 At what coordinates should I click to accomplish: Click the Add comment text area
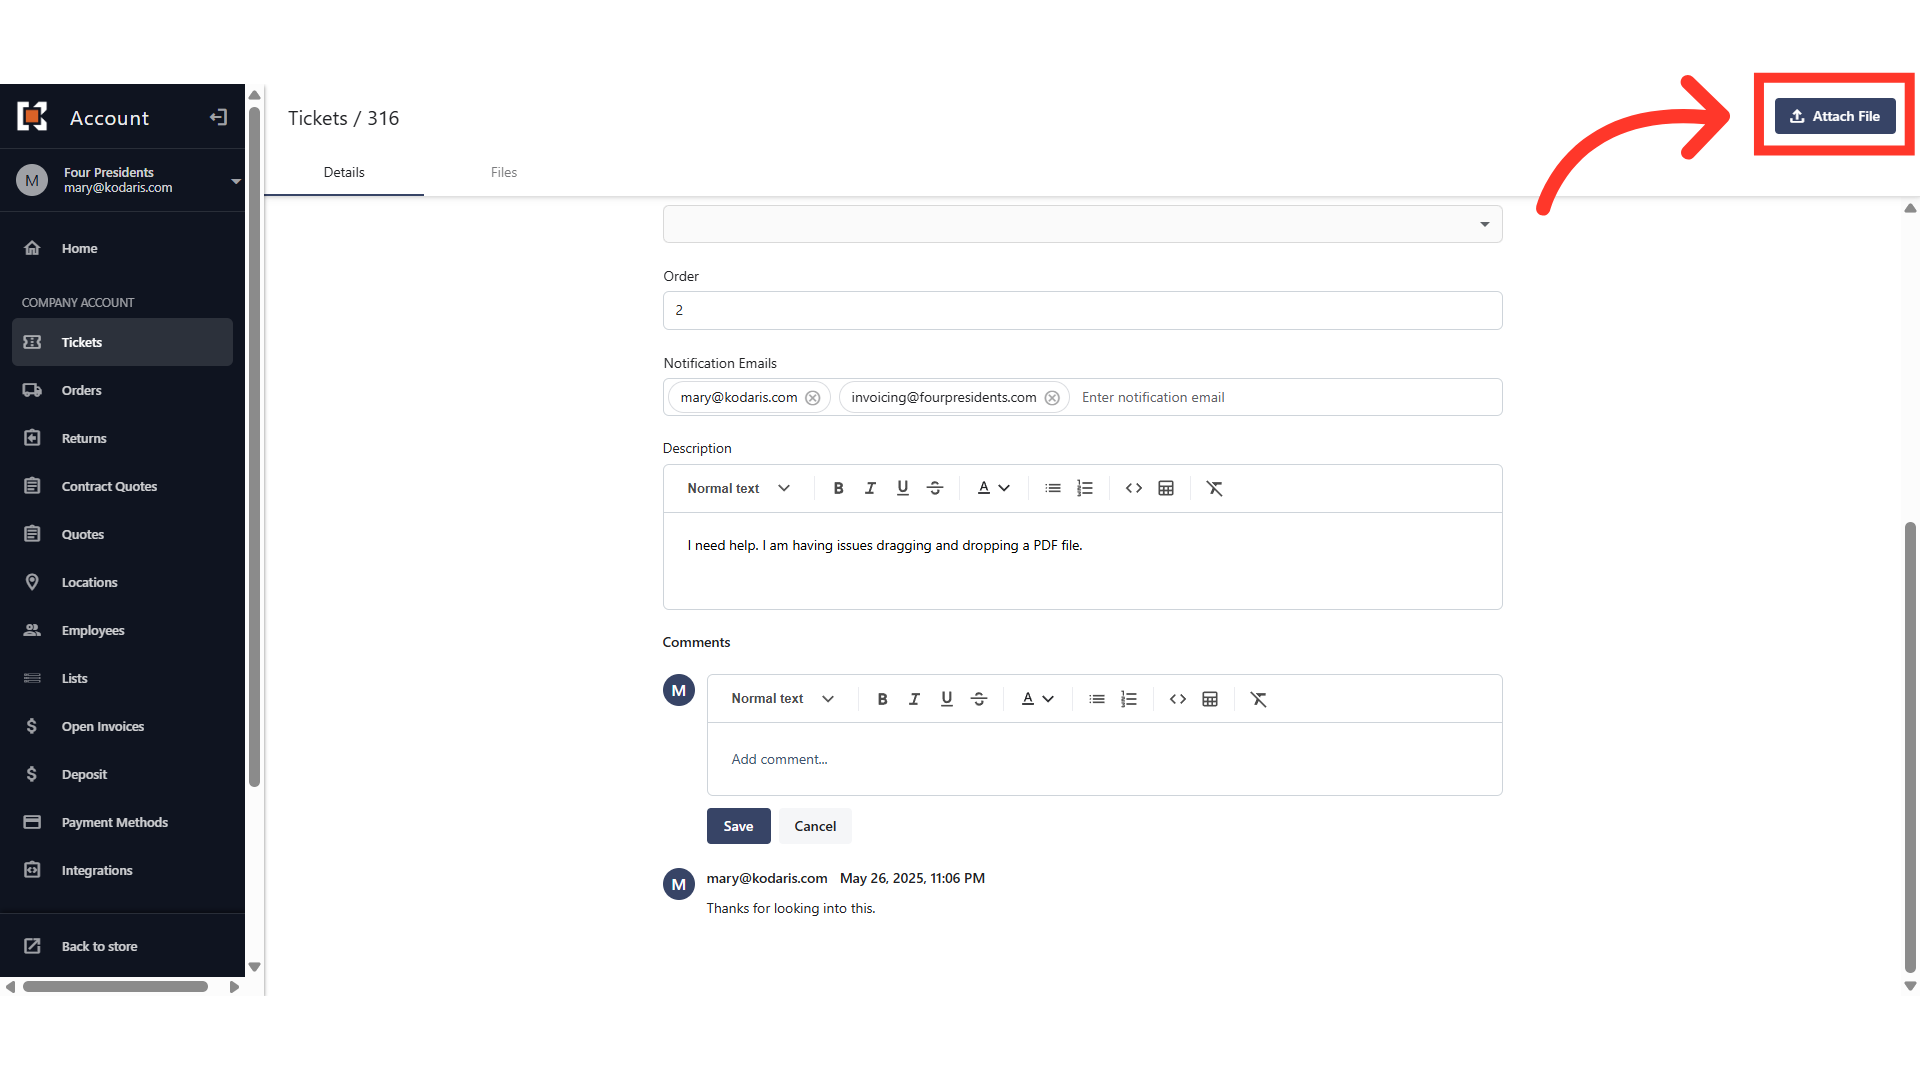tap(1103, 759)
